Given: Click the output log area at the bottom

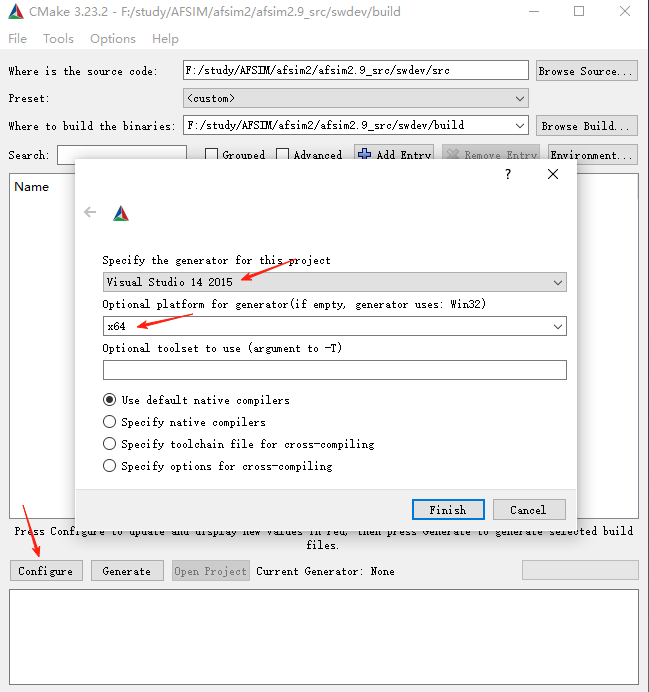Looking at the screenshot, I should (324, 637).
